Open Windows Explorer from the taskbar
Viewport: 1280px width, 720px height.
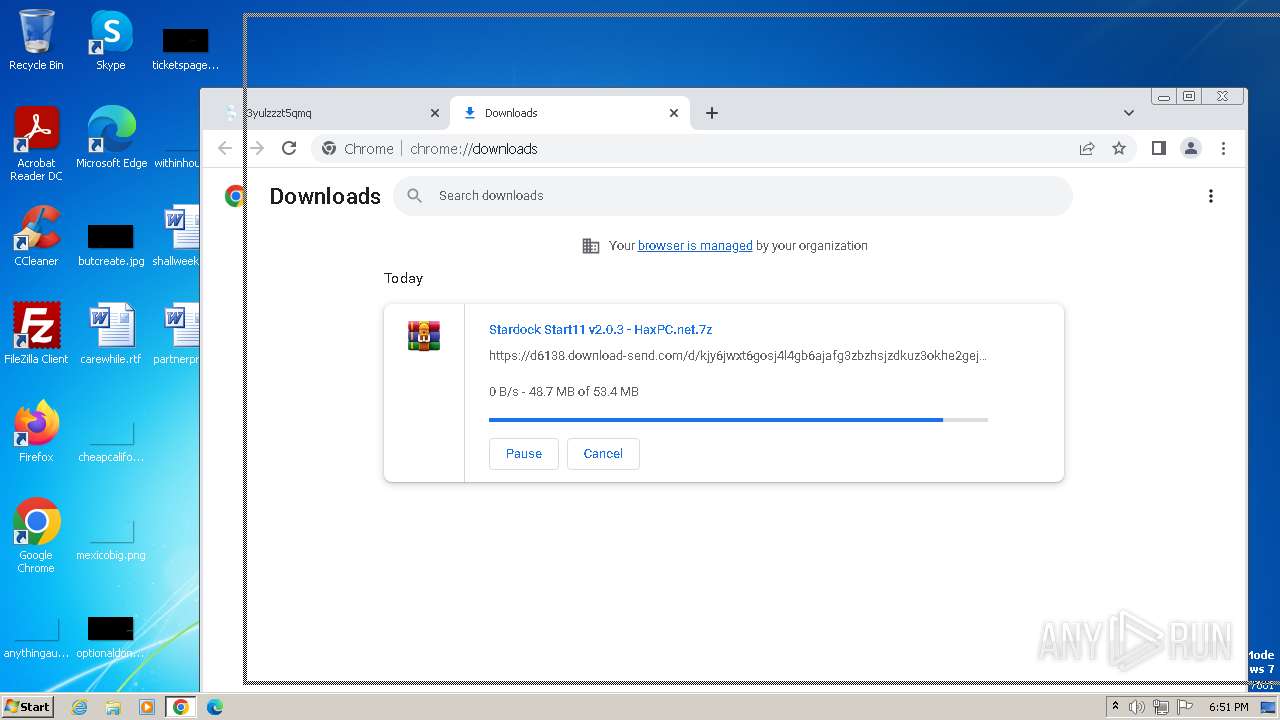click(x=113, y=707)
